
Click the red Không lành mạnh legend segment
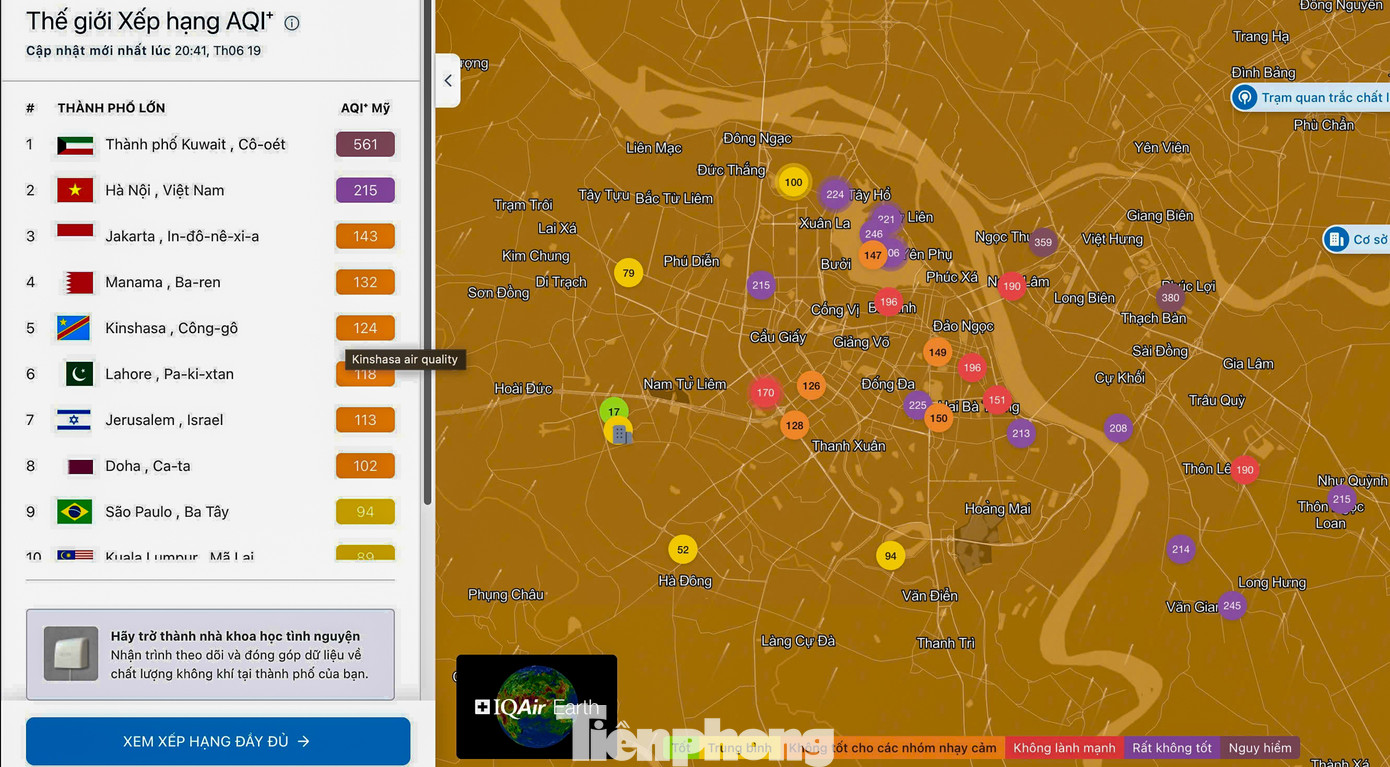(x=1064, y=747)
